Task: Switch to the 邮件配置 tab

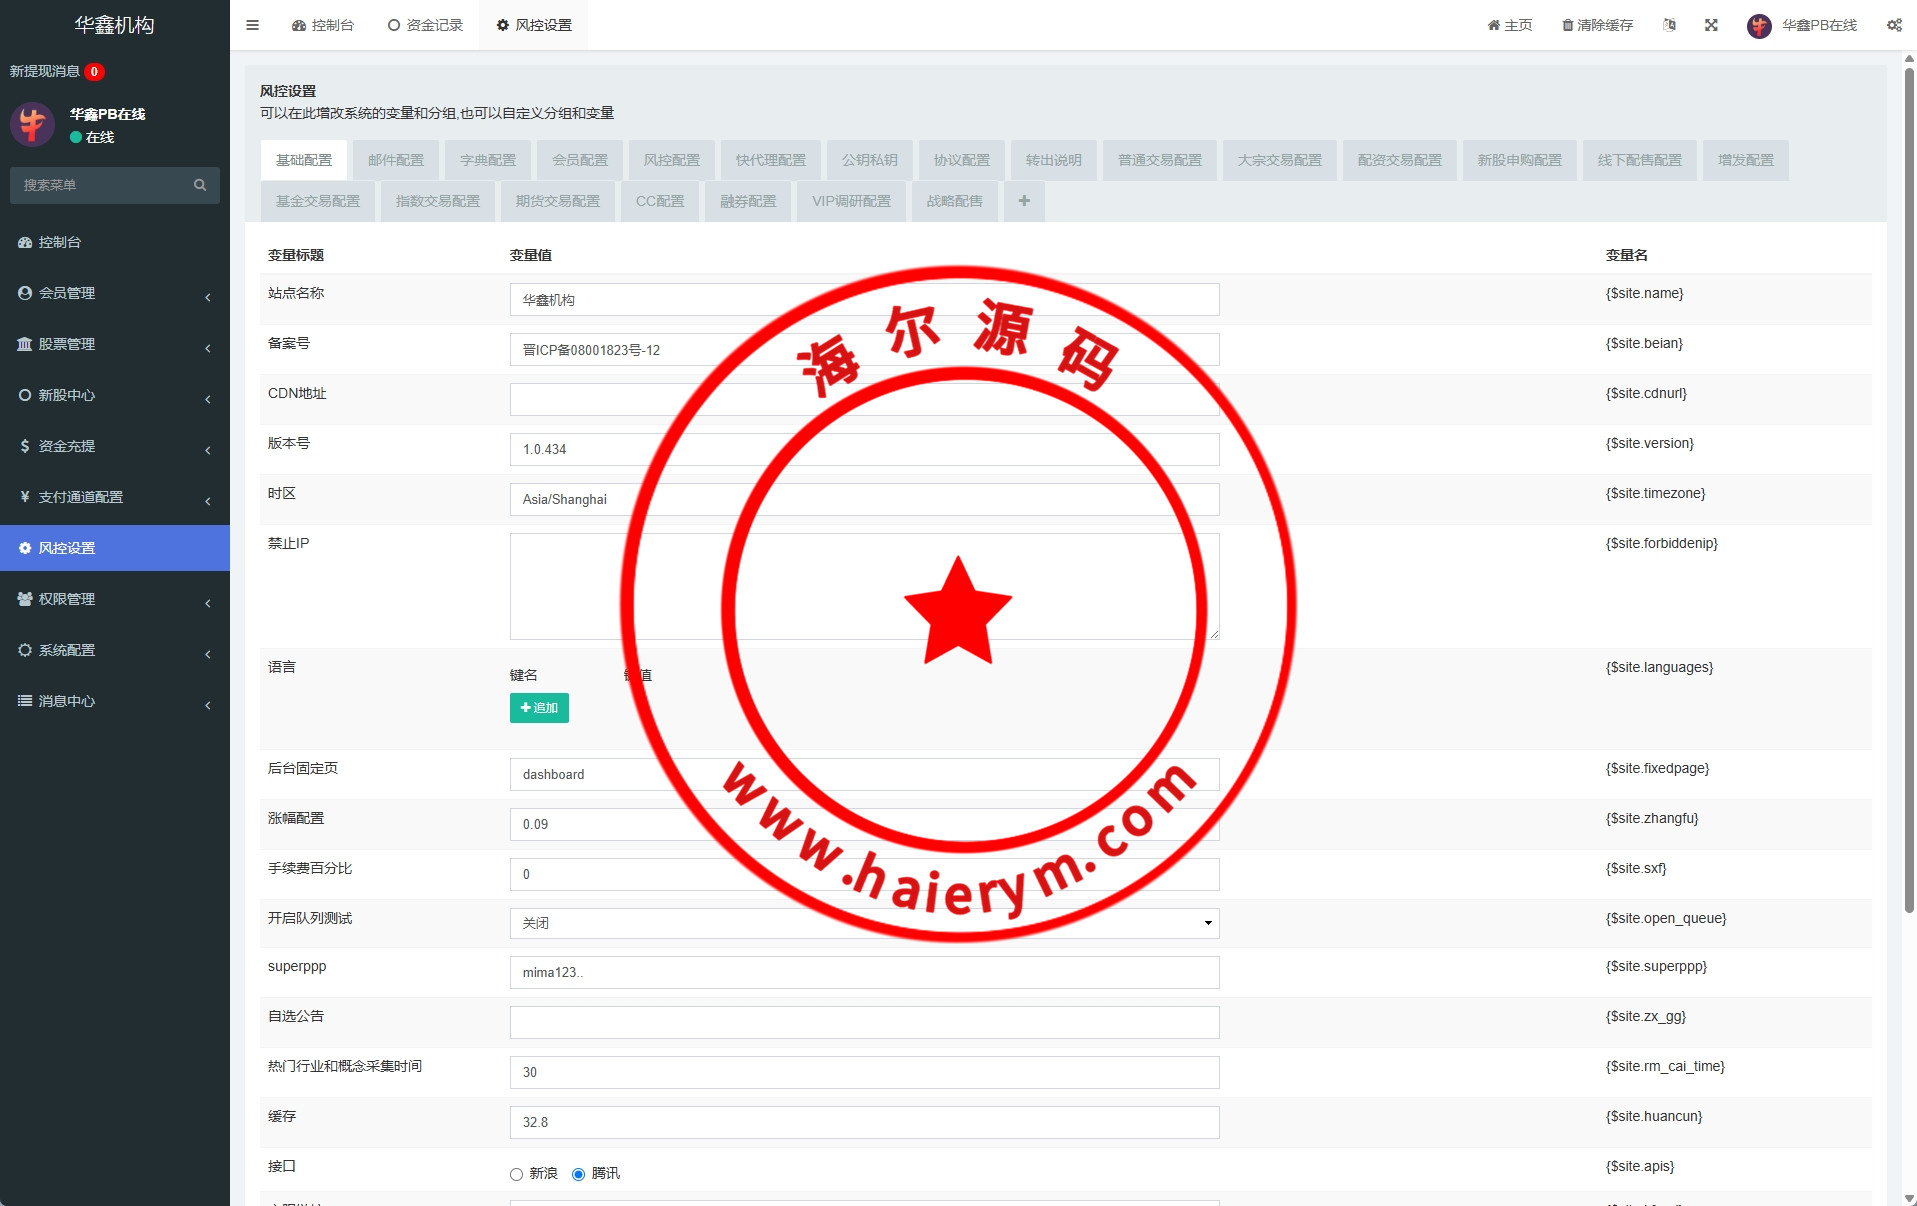Action: coord(396,160)
